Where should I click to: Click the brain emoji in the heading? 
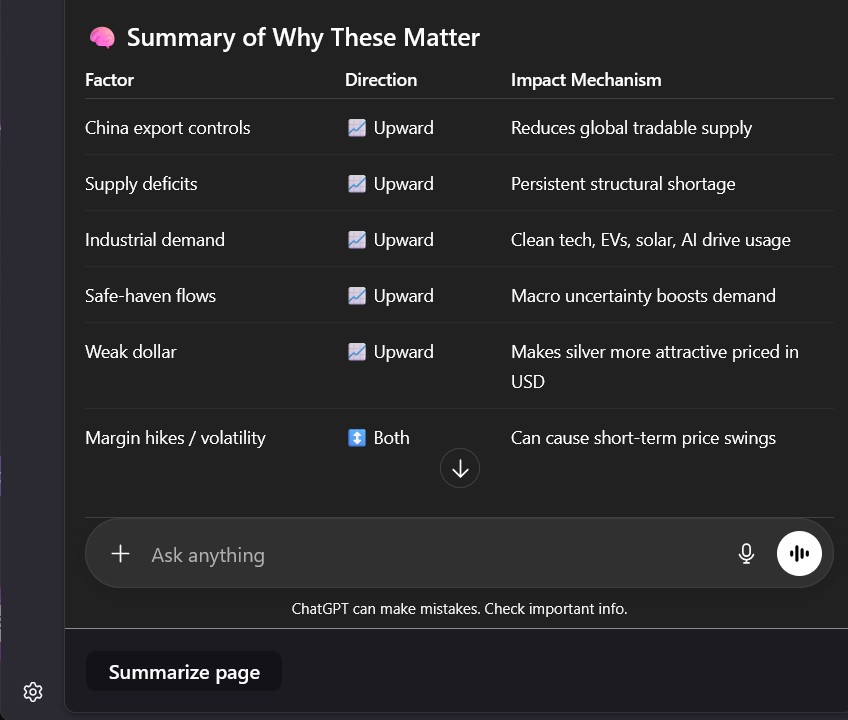pyautogui.click(x=102, y=38)
